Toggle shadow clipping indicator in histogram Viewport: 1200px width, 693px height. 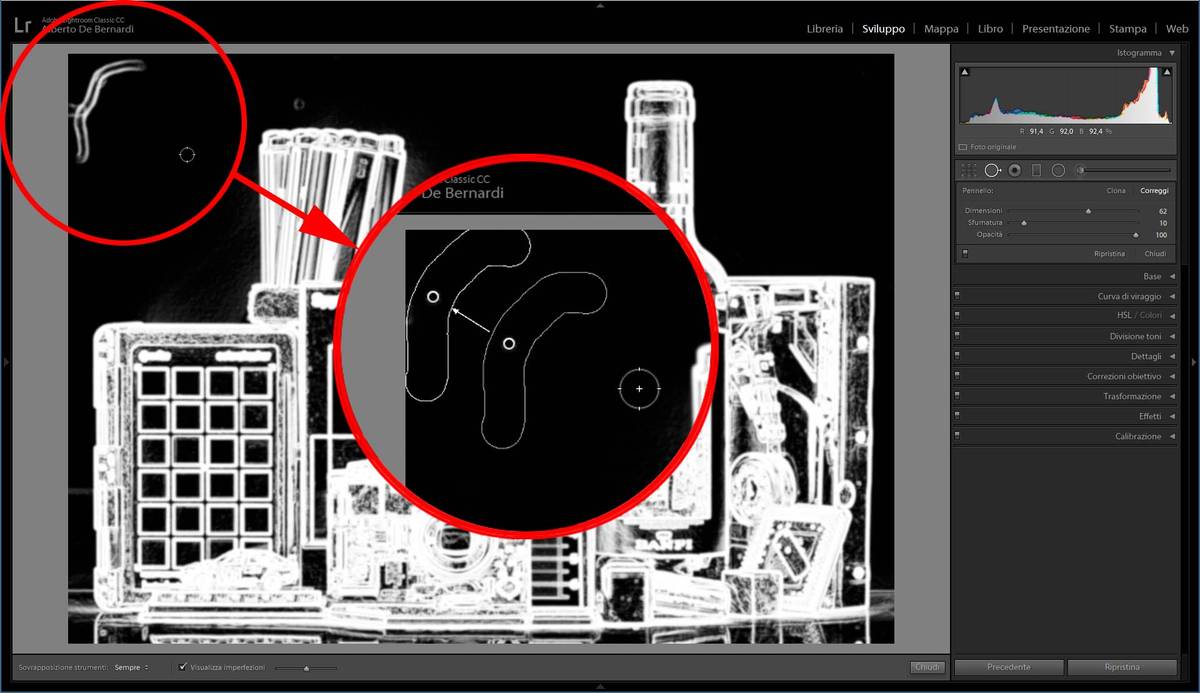pyautogui.click(x=964, y=72)
